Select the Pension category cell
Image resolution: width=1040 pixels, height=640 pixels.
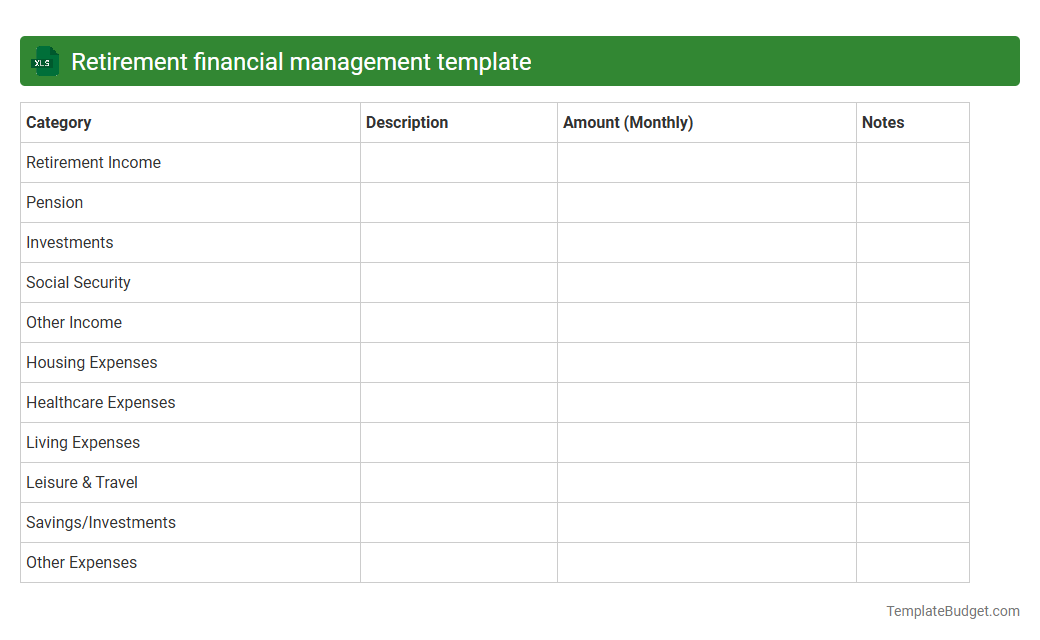tap(54, 202)
